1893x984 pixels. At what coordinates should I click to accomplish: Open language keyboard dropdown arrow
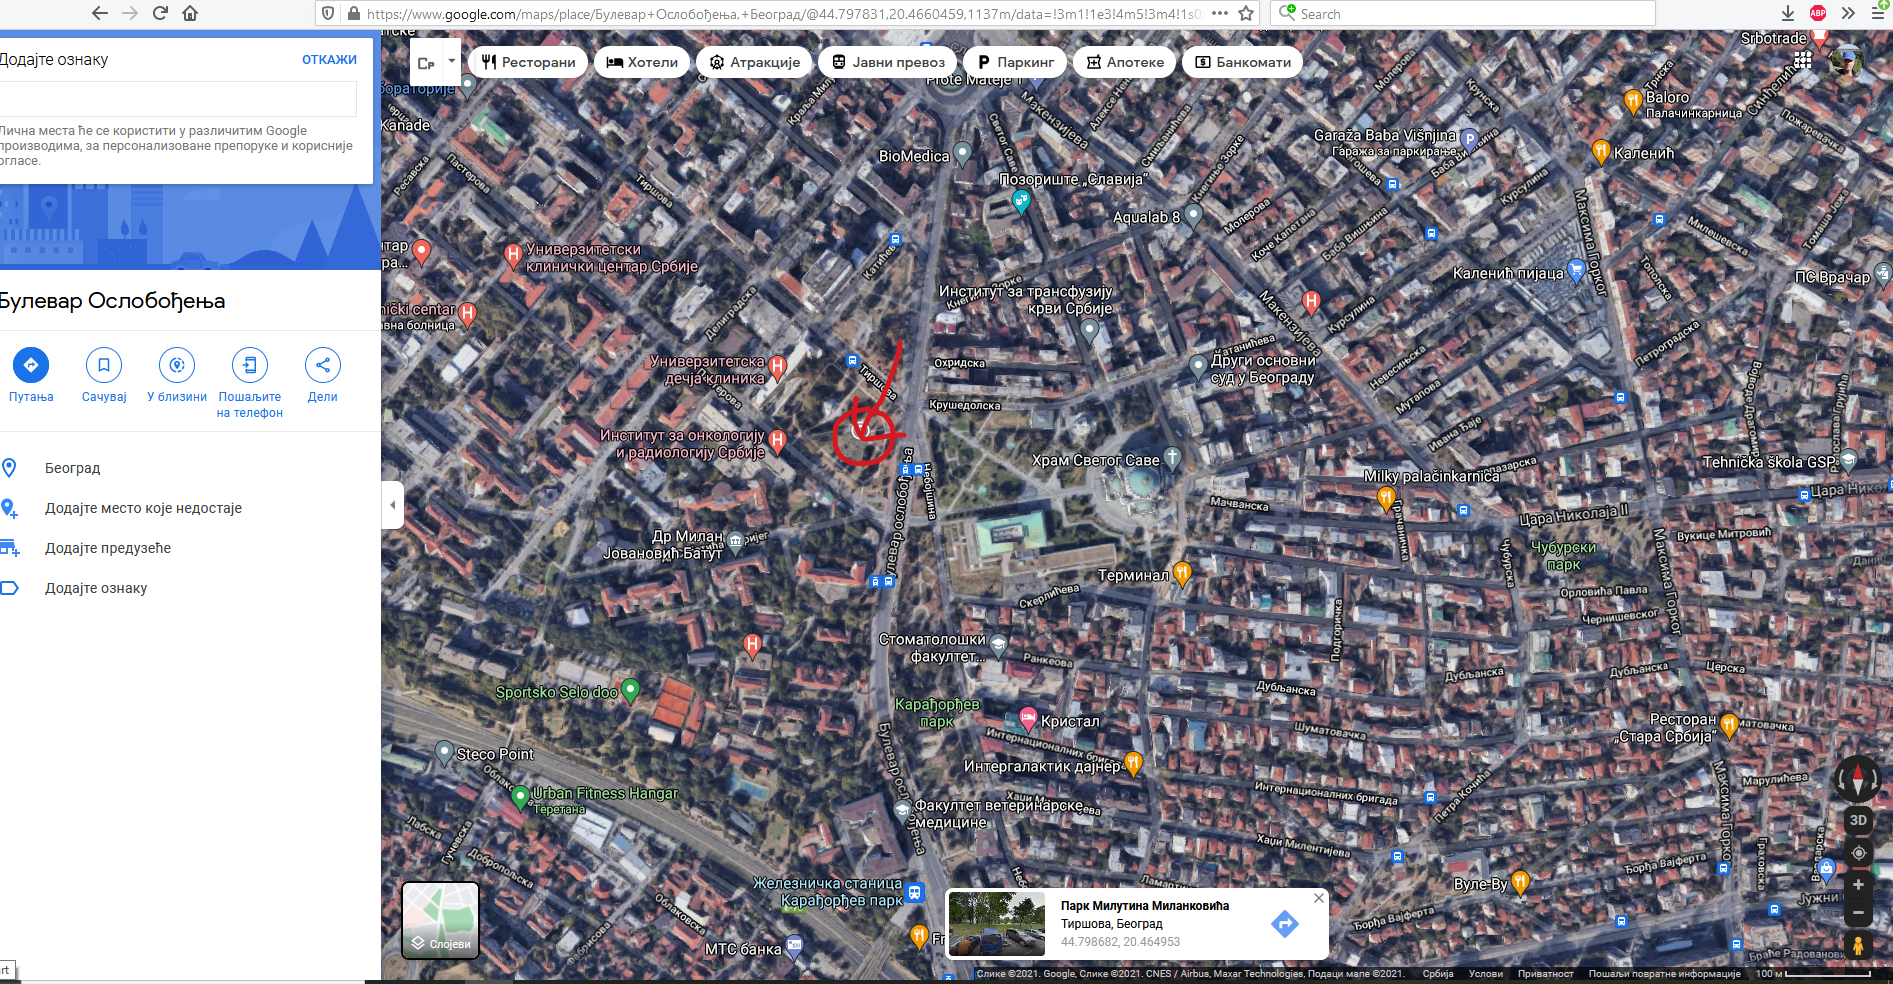coord(452,61)
